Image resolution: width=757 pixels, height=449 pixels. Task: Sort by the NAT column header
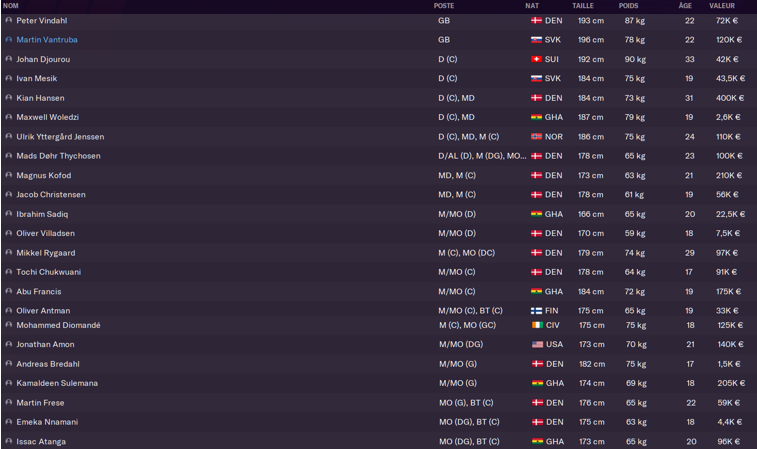[532, 6]
